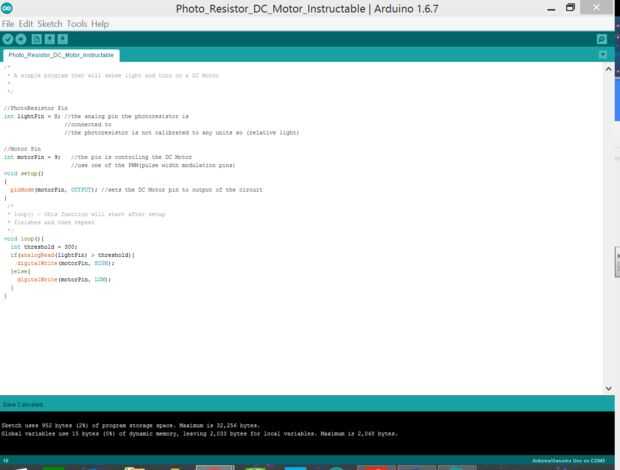
Task: Close the Arduino window
Action: 596,8
